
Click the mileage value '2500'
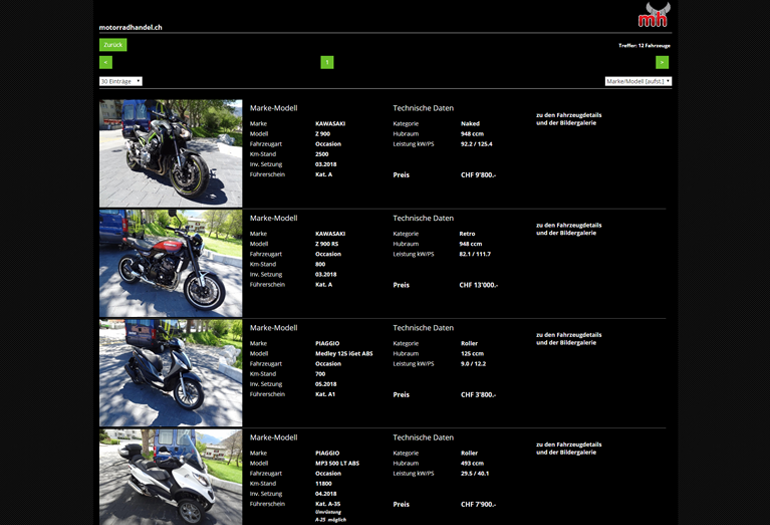pyautogui.click(x=322, y=154)
